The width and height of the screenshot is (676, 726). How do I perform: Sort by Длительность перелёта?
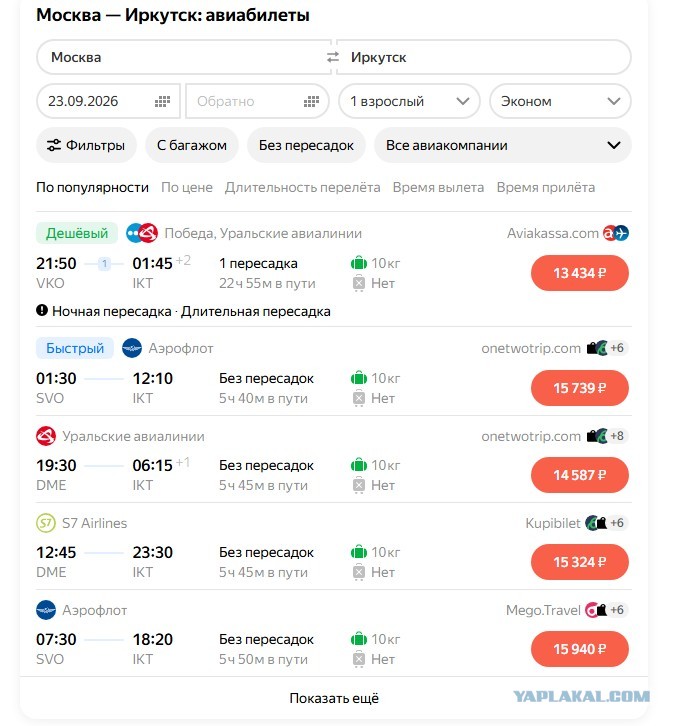pyautogui.click(x=302, y=188)
